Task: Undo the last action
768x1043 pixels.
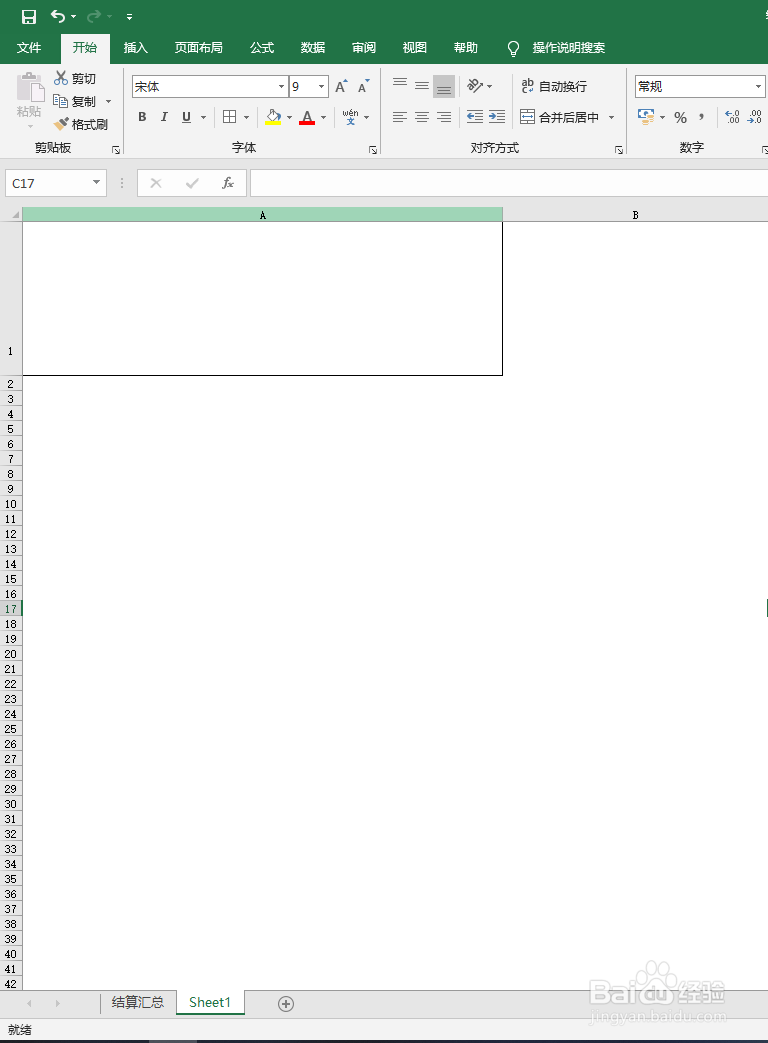Action: pos(58,16)
